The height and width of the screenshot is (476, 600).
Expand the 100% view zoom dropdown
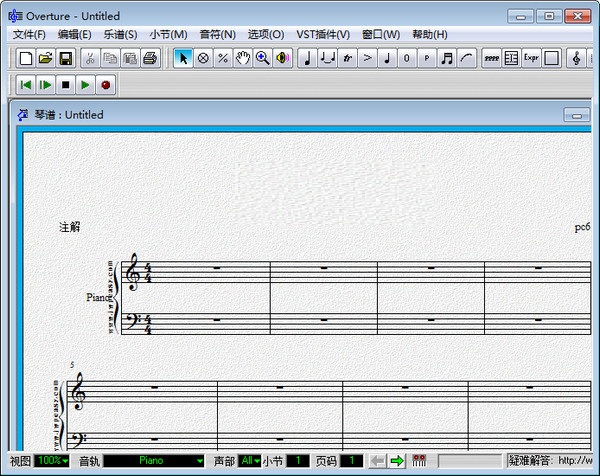[x=52, y=461]
